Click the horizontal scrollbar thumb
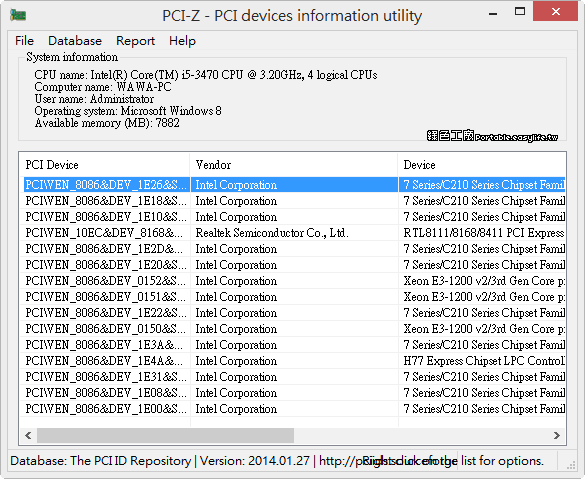 pyautogui.click(x=165, y=435)
